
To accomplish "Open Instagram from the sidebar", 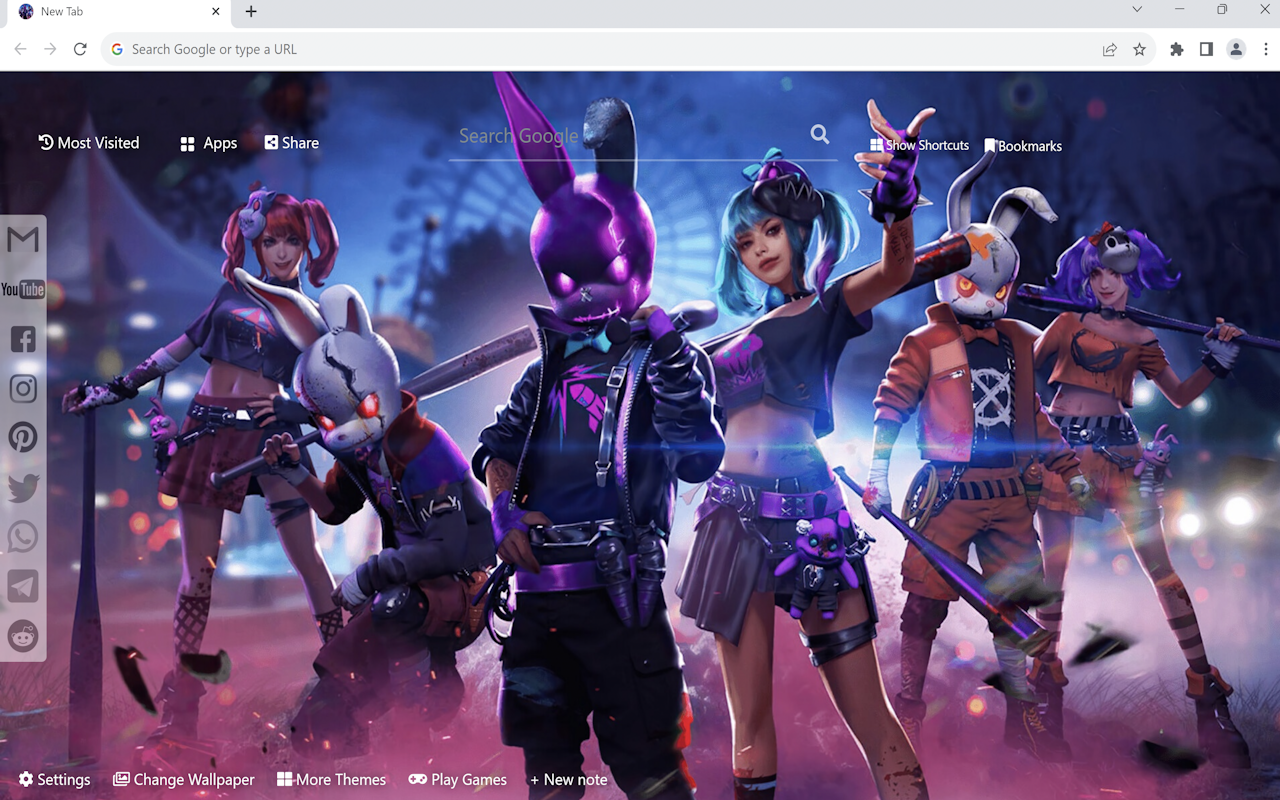I will [x=23, y=389].
